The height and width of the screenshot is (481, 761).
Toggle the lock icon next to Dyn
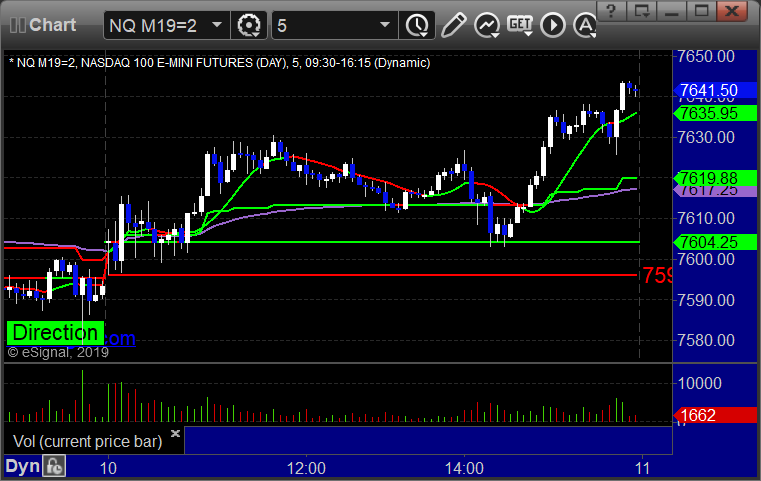click(54, 466)
